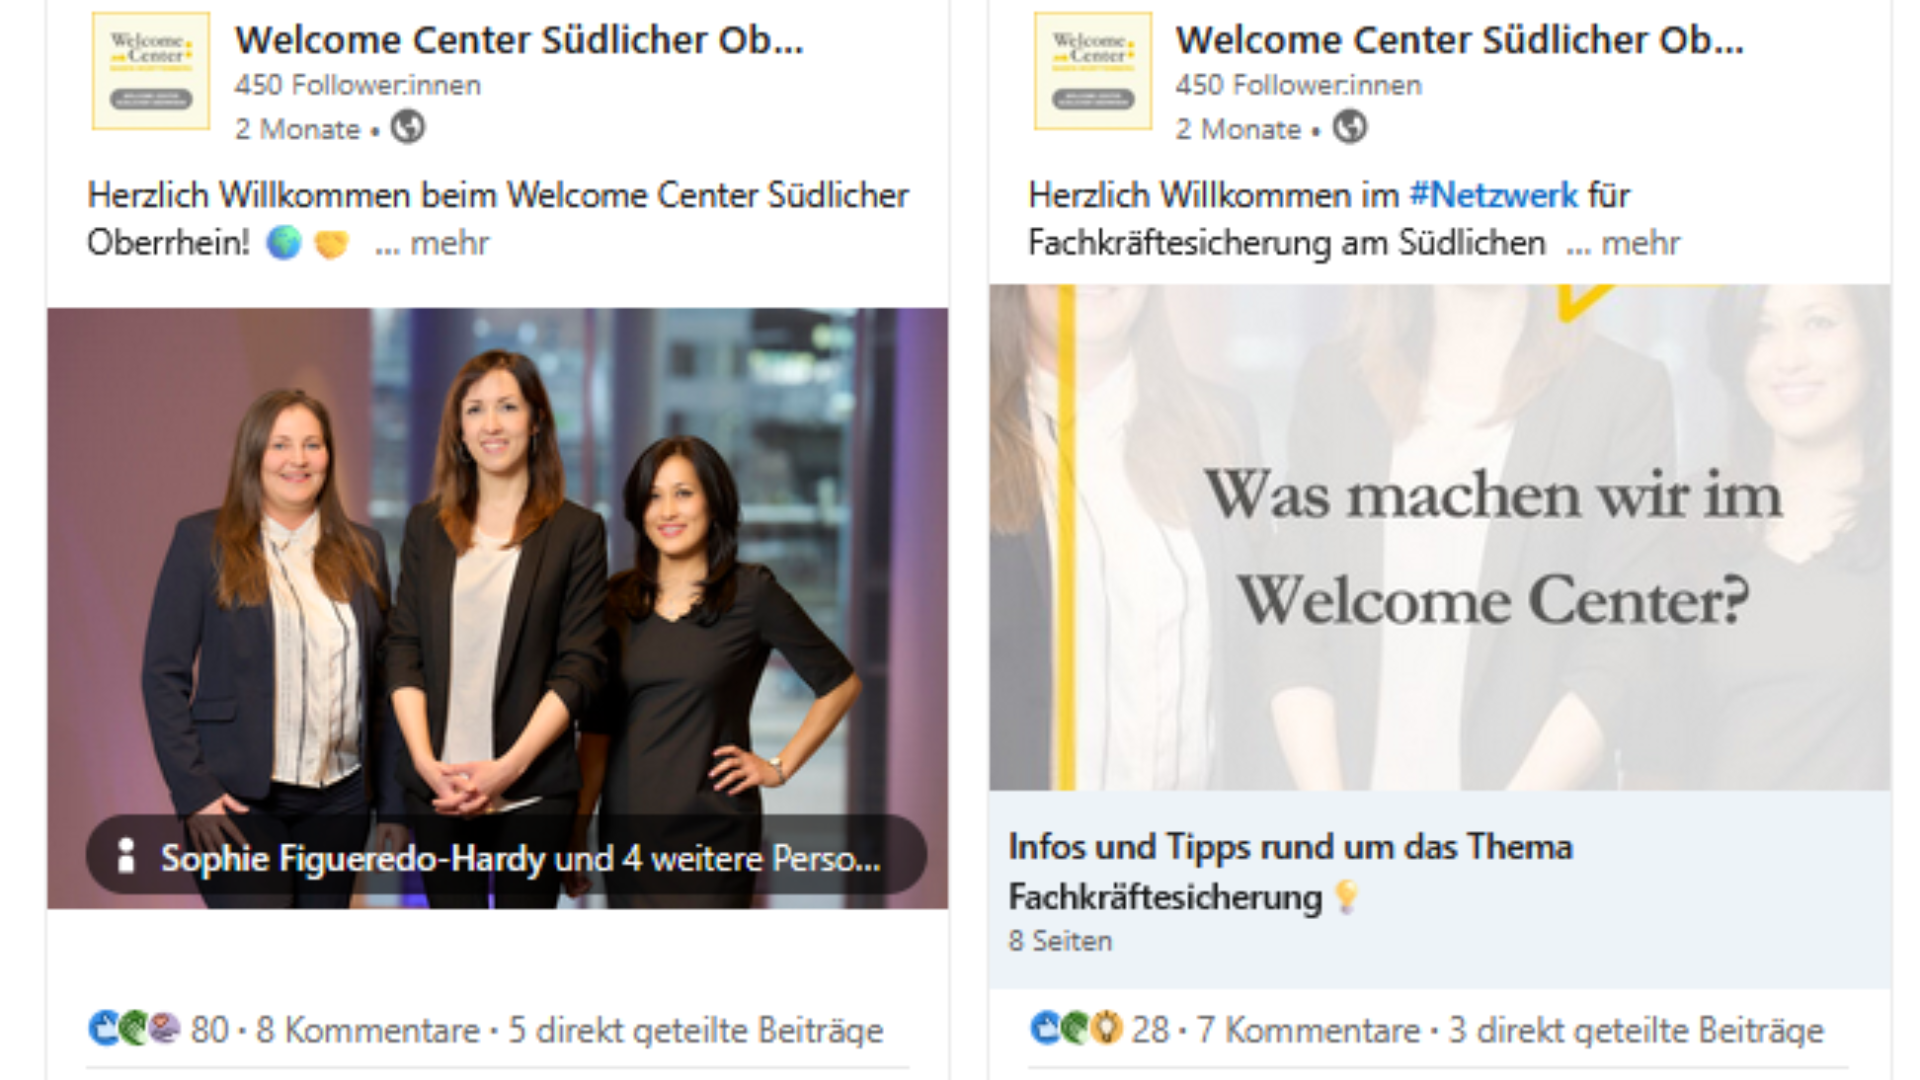The width and height of the screenshot is (1920, 1080).
Task: View the 7 Kommentare on right post
Action: (1309, 1029)
